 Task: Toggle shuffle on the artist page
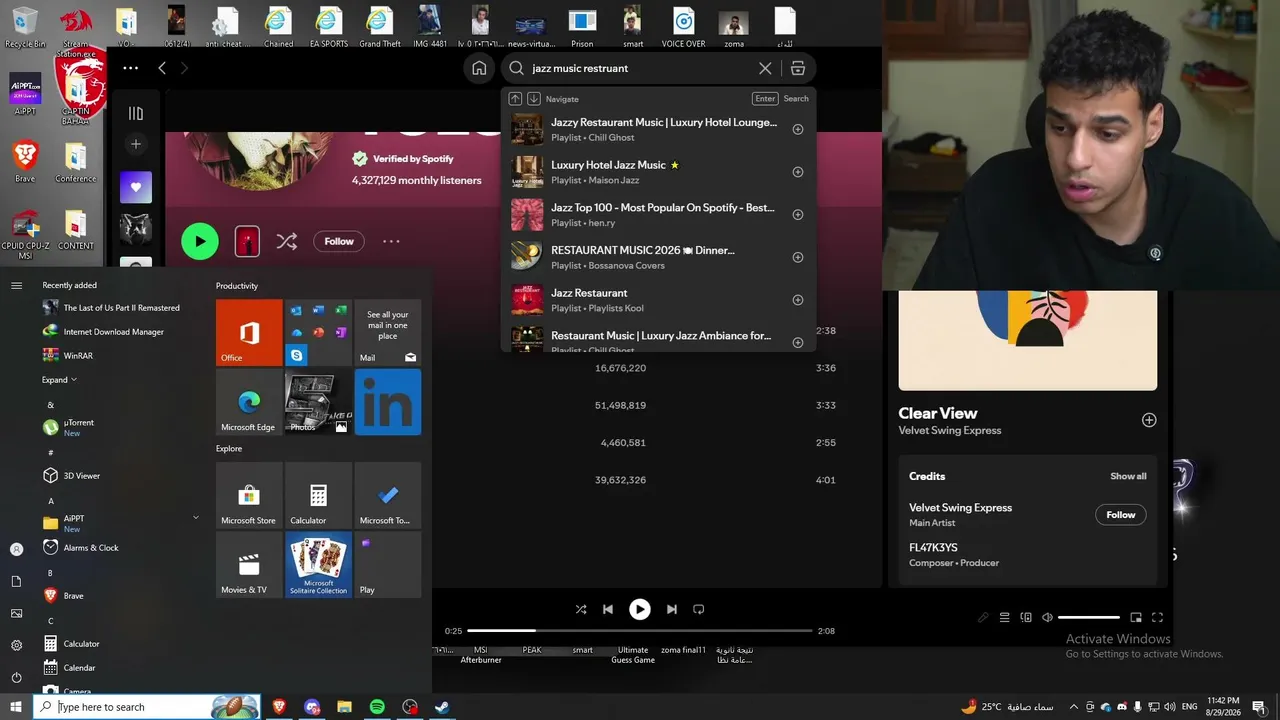[286, 241]
